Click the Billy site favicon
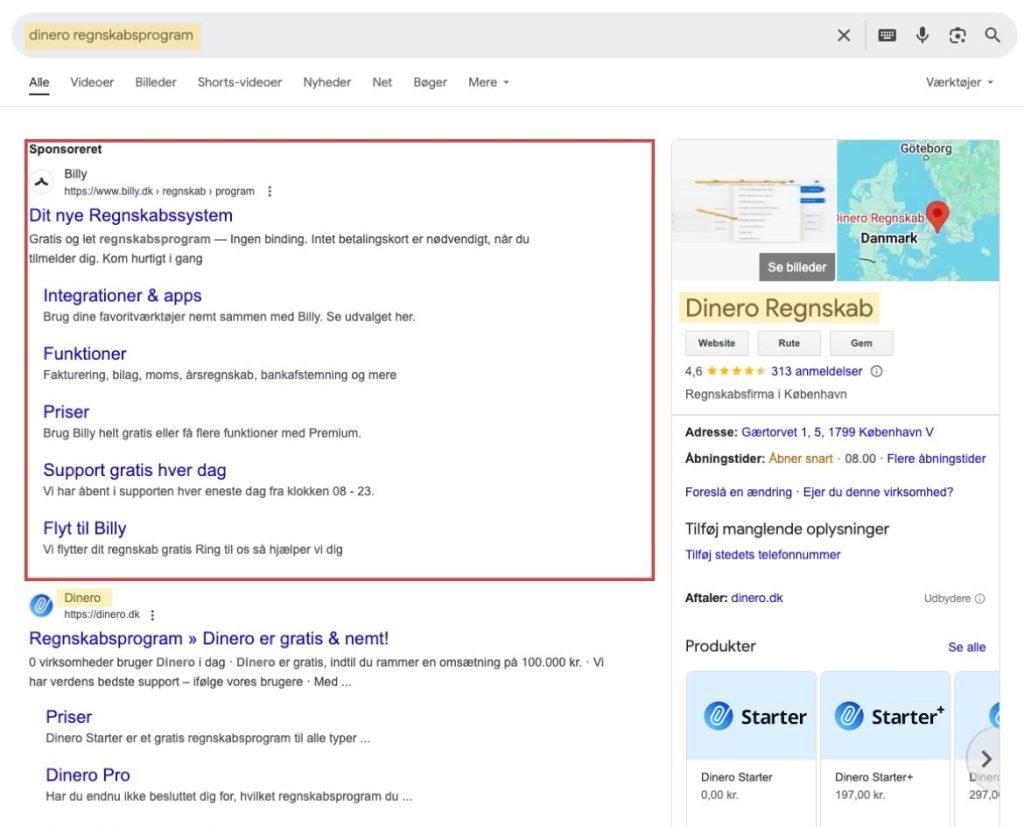This screenshot has height=827, width=1024. coord(42,182)
